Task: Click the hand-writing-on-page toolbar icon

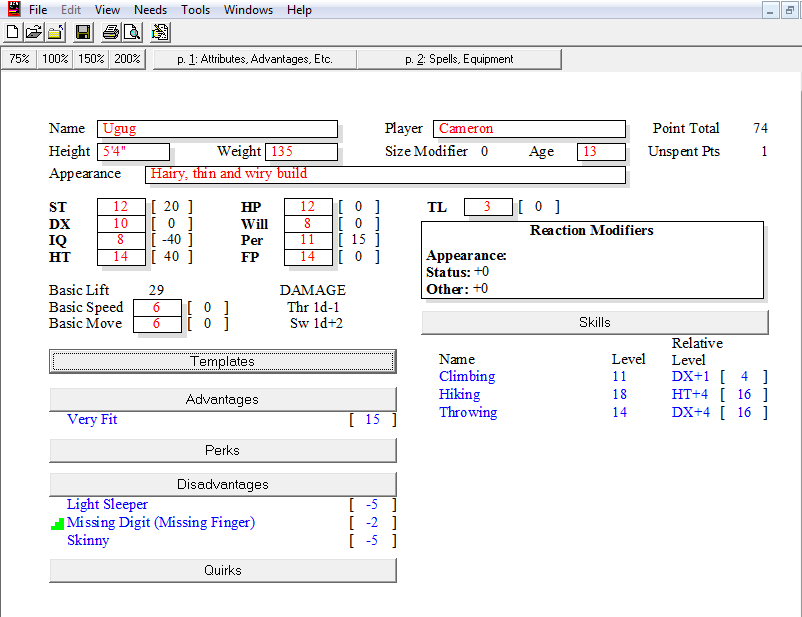Action: (160, 32)
